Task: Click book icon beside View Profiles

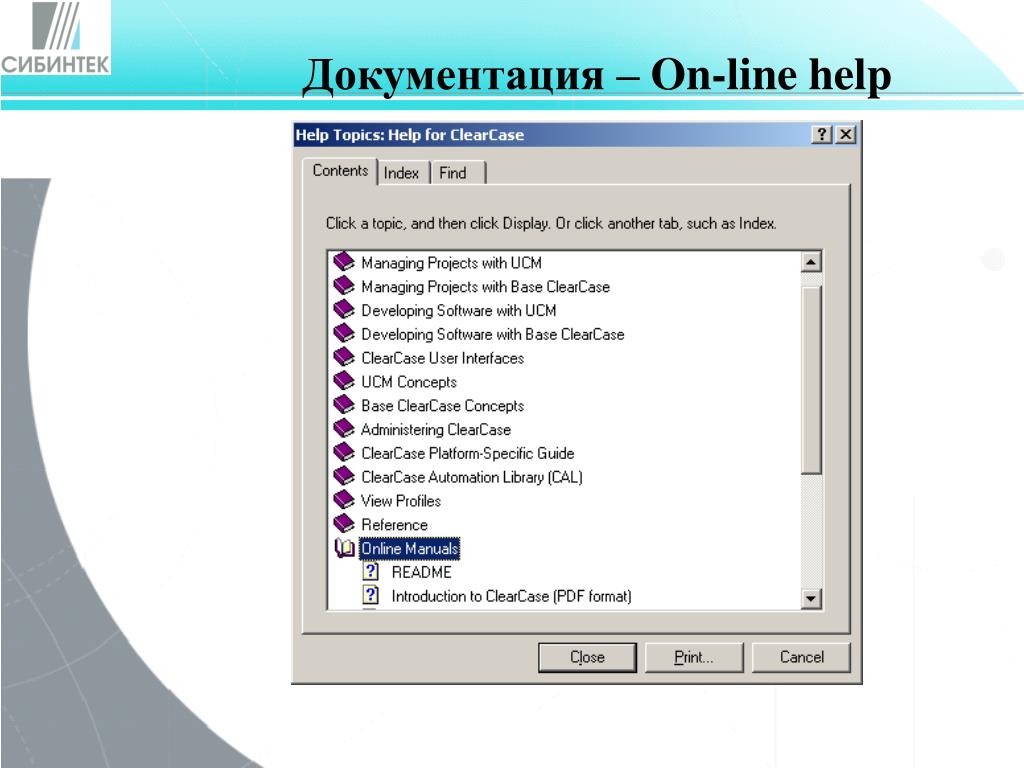Action: tap(344, 500)
